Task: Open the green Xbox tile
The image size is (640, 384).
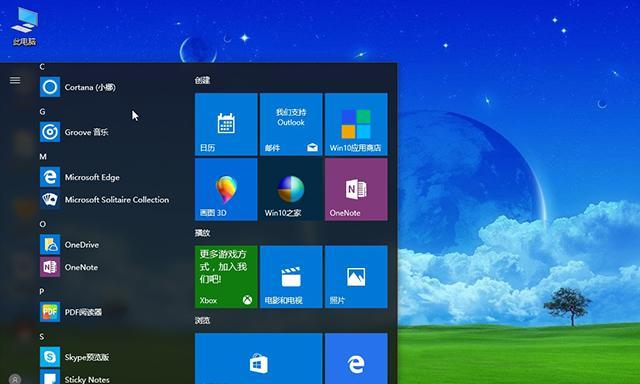Action: coord(226,277)
